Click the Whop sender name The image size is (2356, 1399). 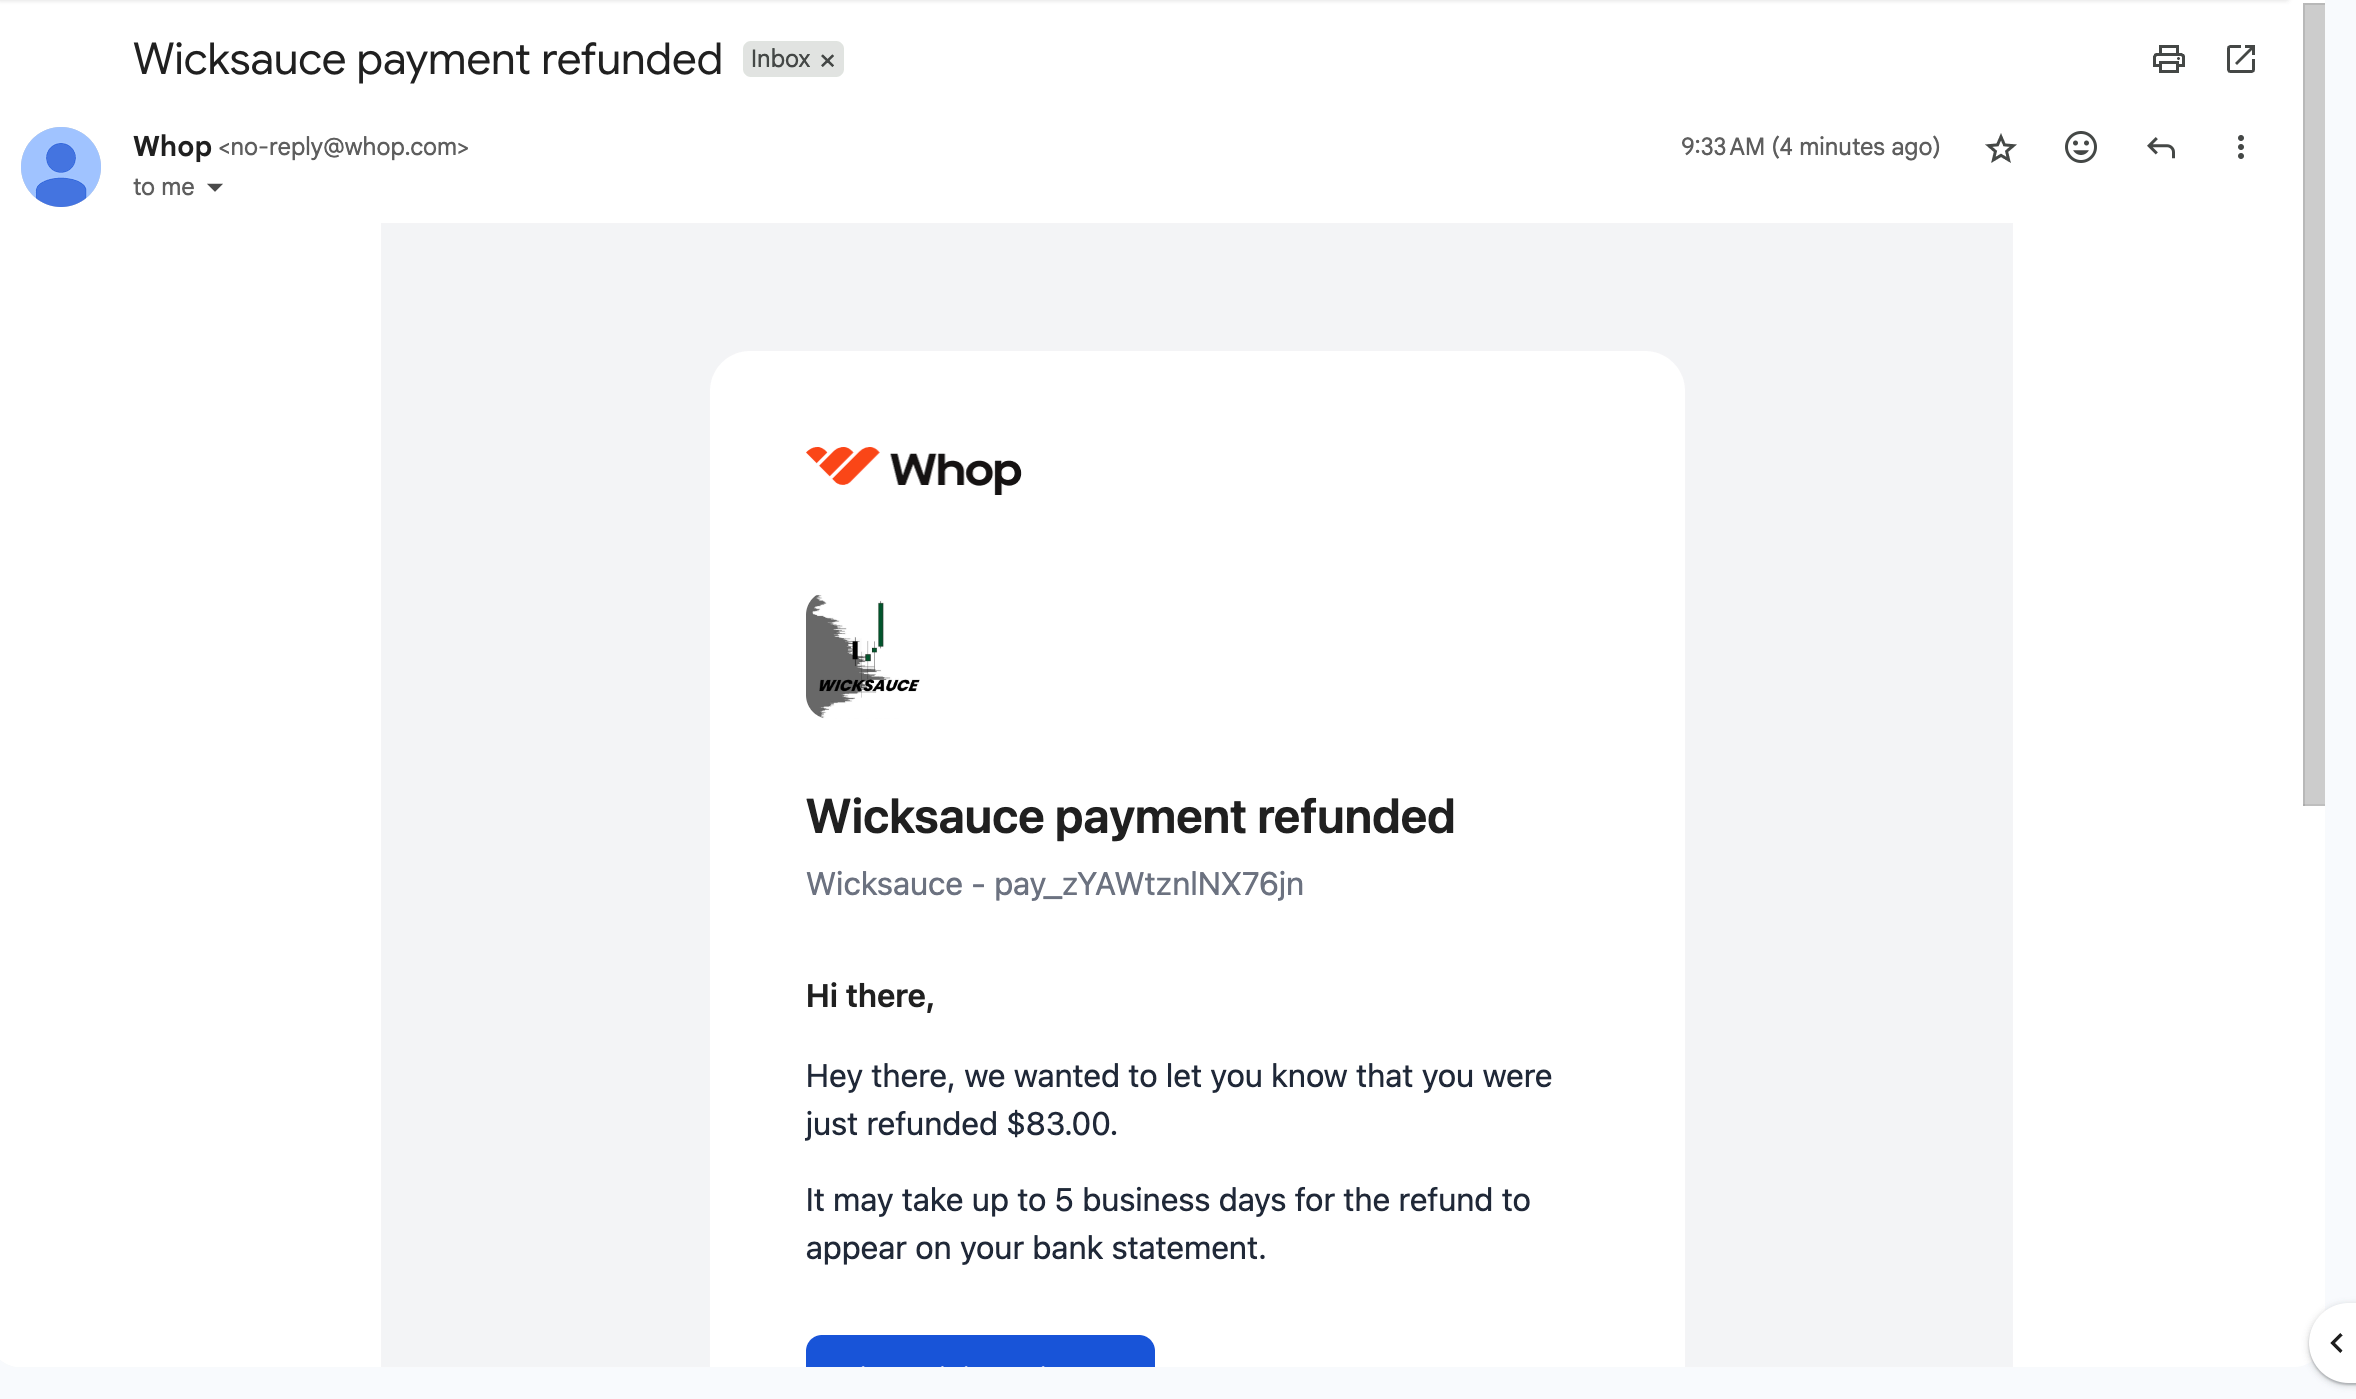pos(172,146)
